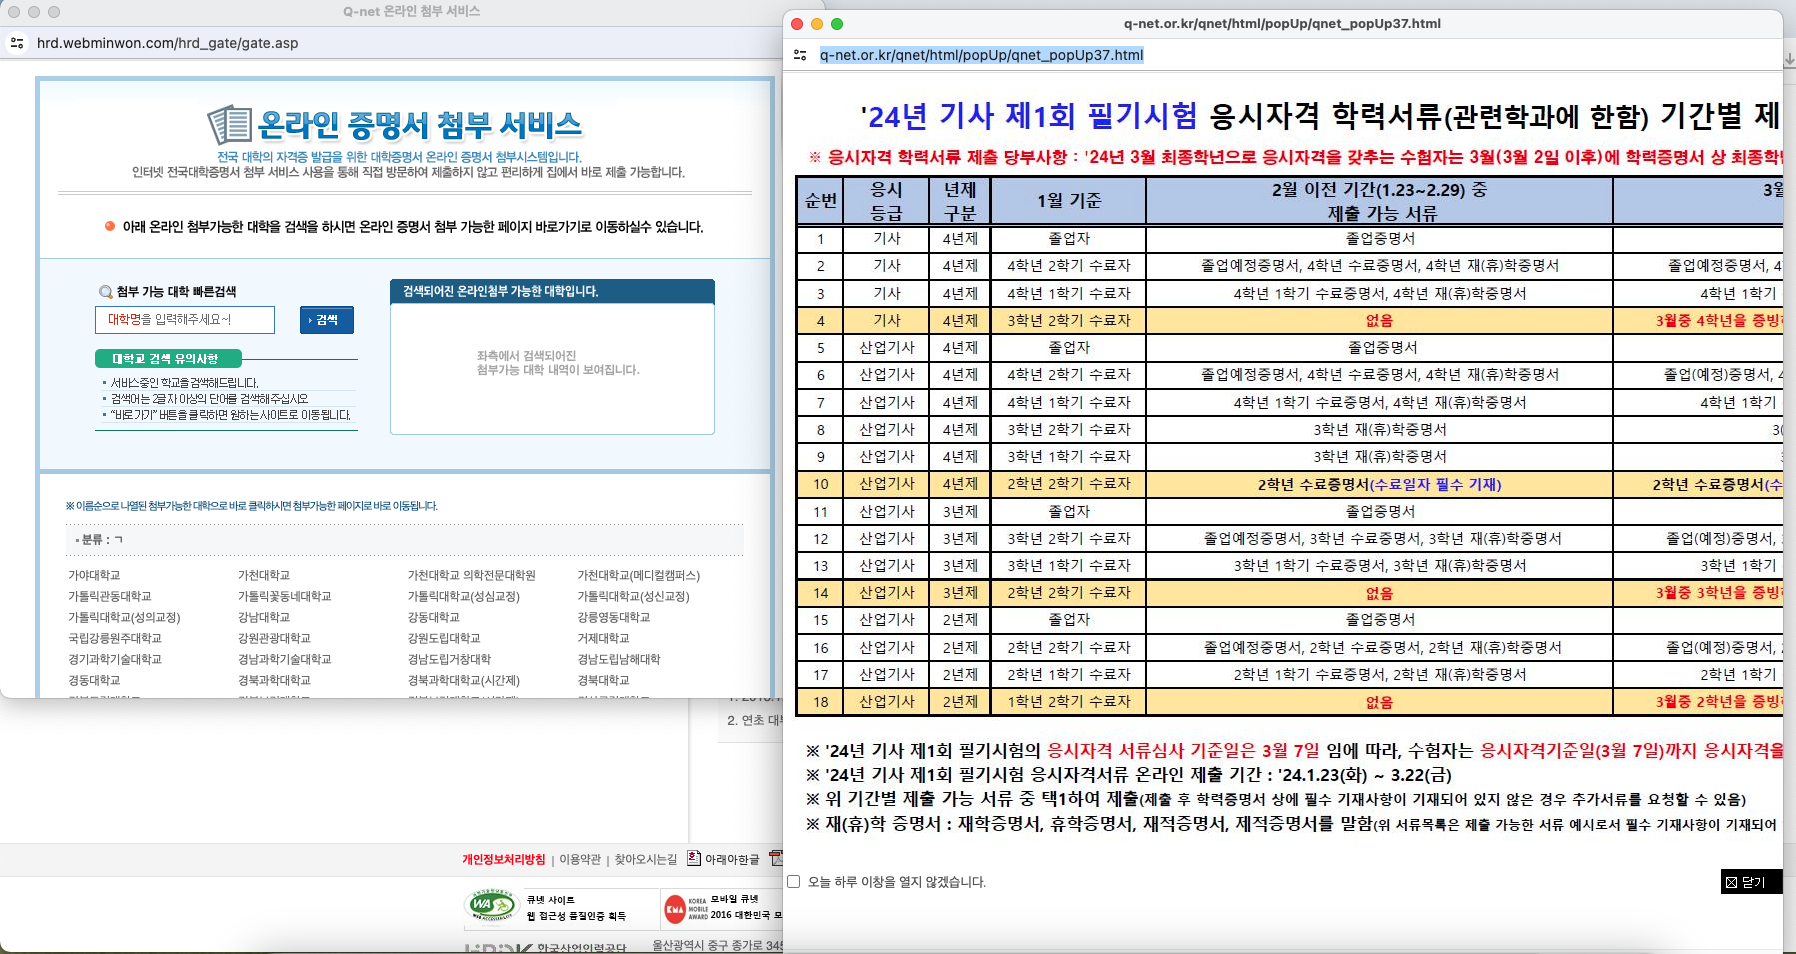This screenshot has width=1796, height=954.
Task: Click 2학년 수료증명서(수료일자 필수 기재) cell in row 10
Action: tap(1379, 484)
